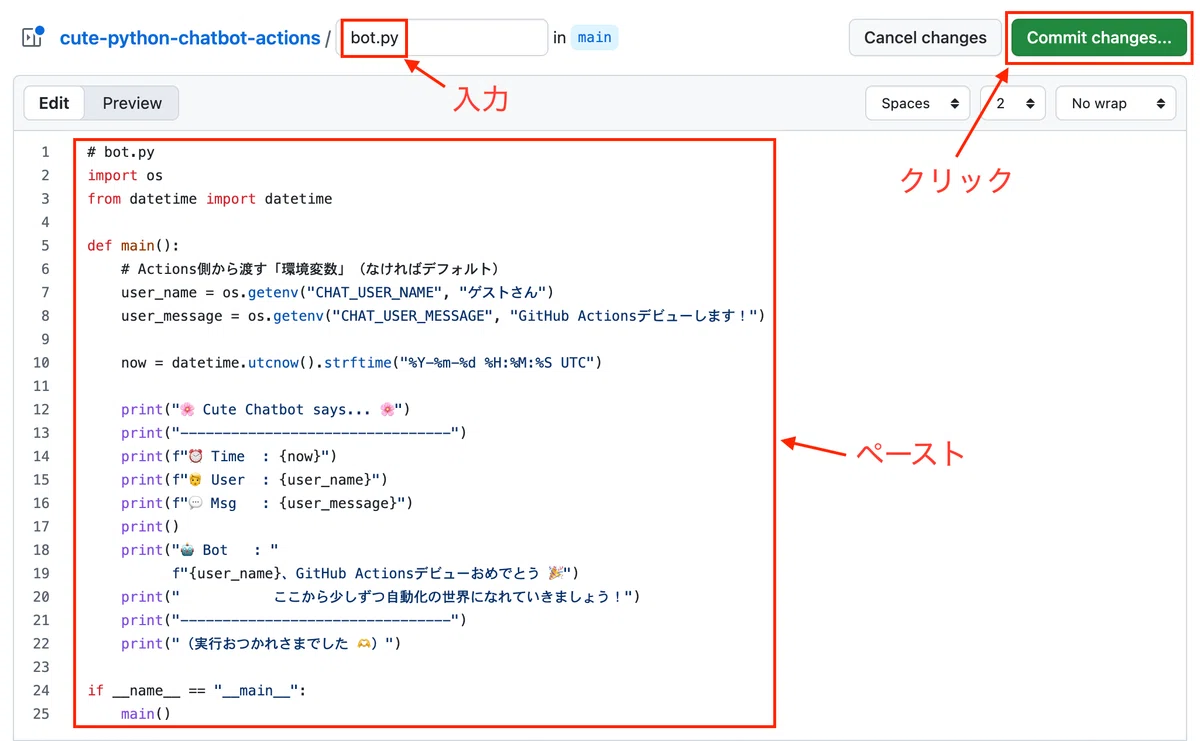This screenshot has width=1200, height=741.
Task: Click the "Cute Chatbot says..." print line
Action: point(266,410)
